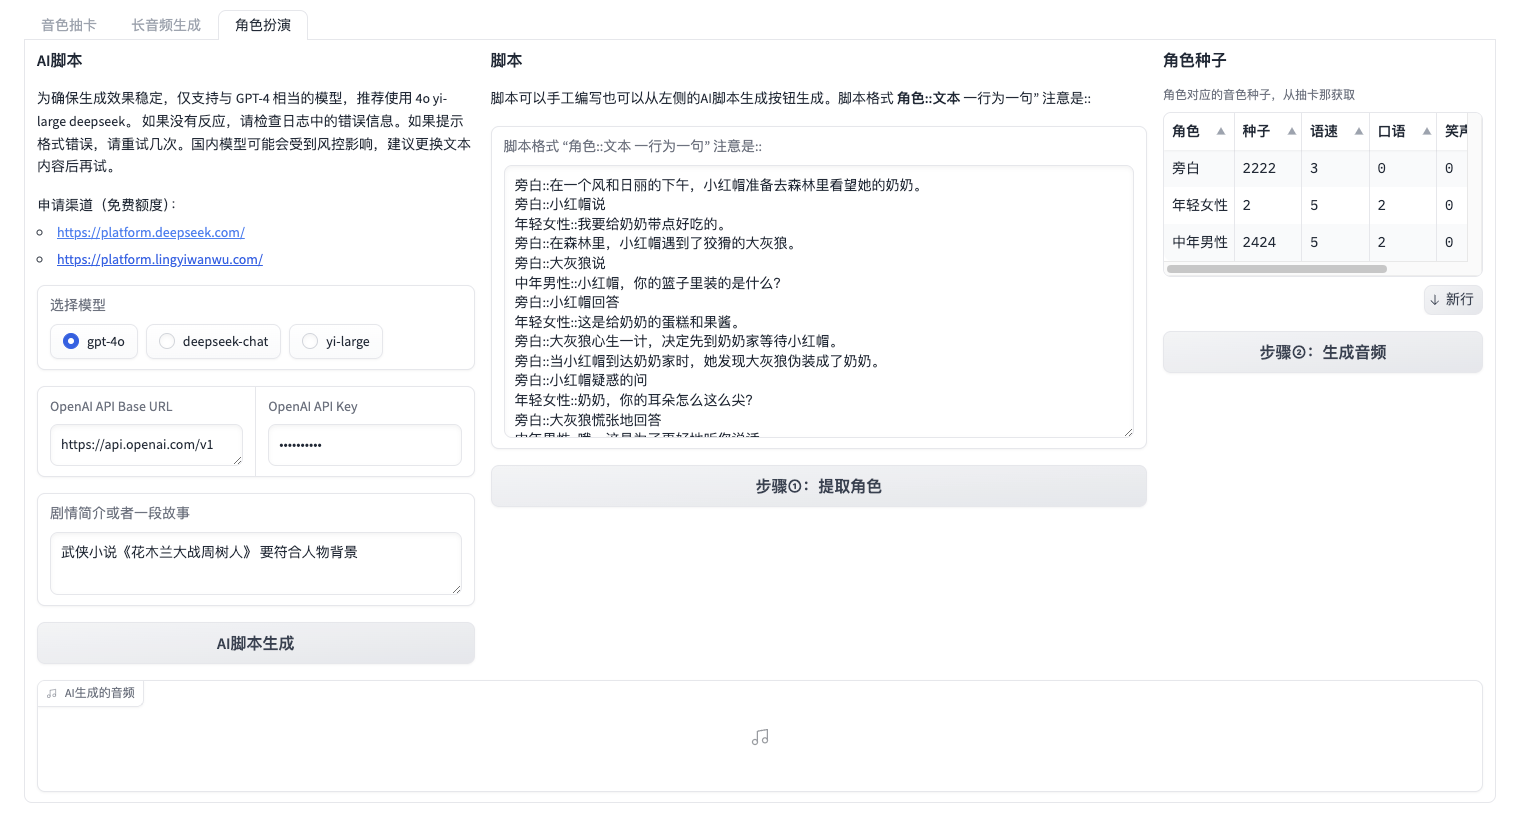The height and width of the screenshot is (816, 1531).
Task: Click the 剧情简介 story text box
Action: click(256, 563)
